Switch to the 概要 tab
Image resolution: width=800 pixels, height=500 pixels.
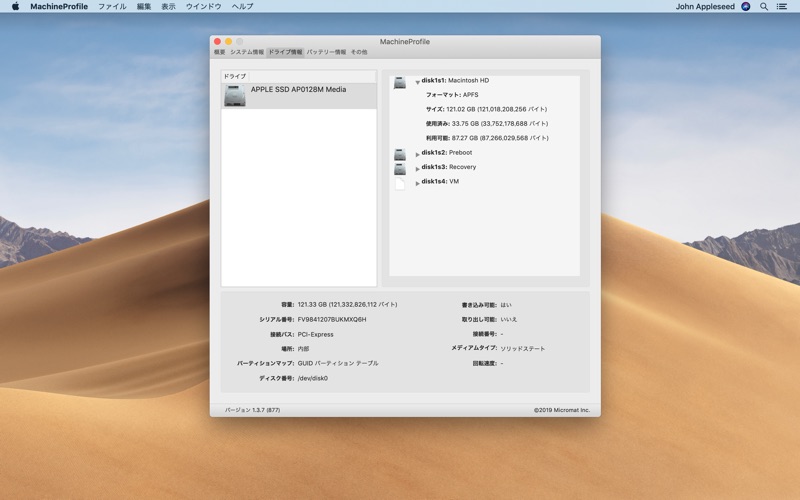tap(219, 52)
